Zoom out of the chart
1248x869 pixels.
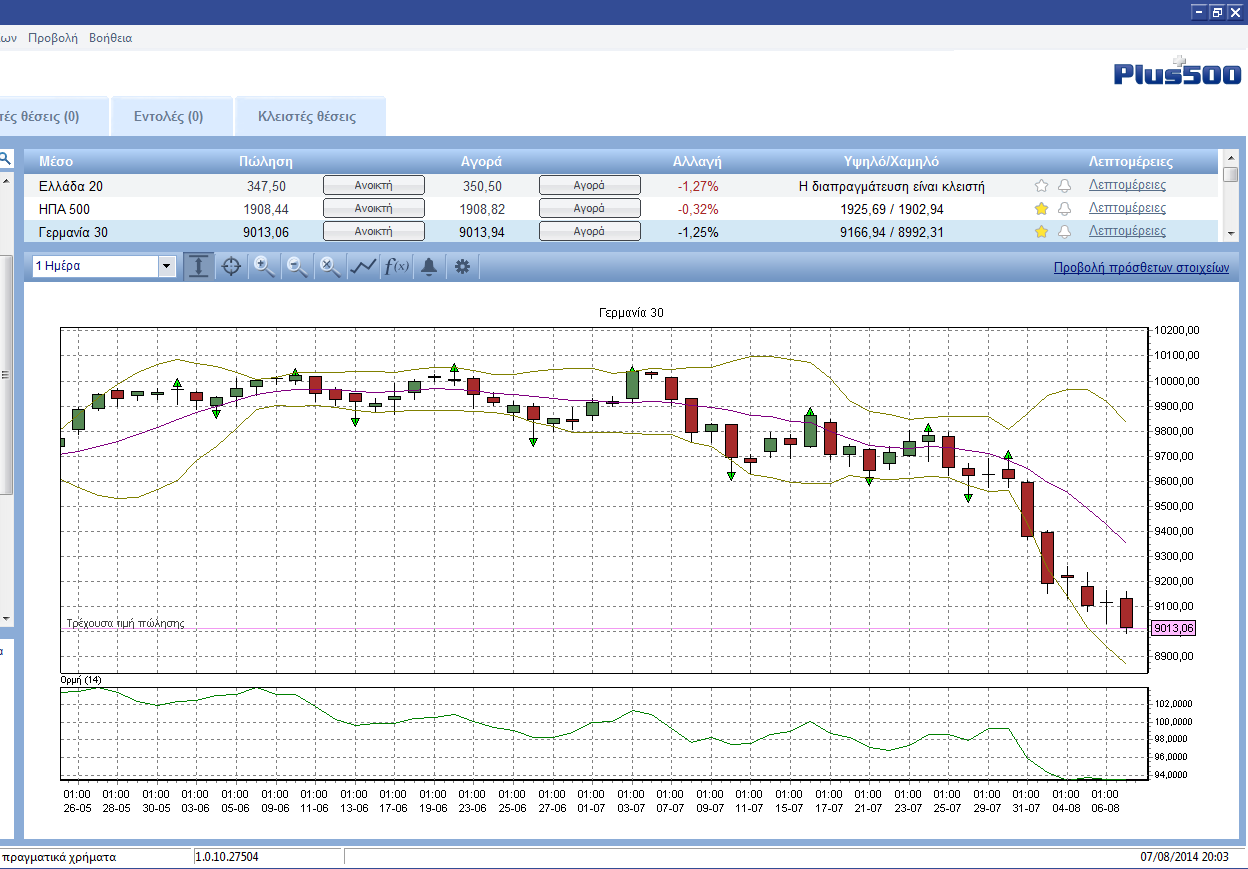click(297, 267)
